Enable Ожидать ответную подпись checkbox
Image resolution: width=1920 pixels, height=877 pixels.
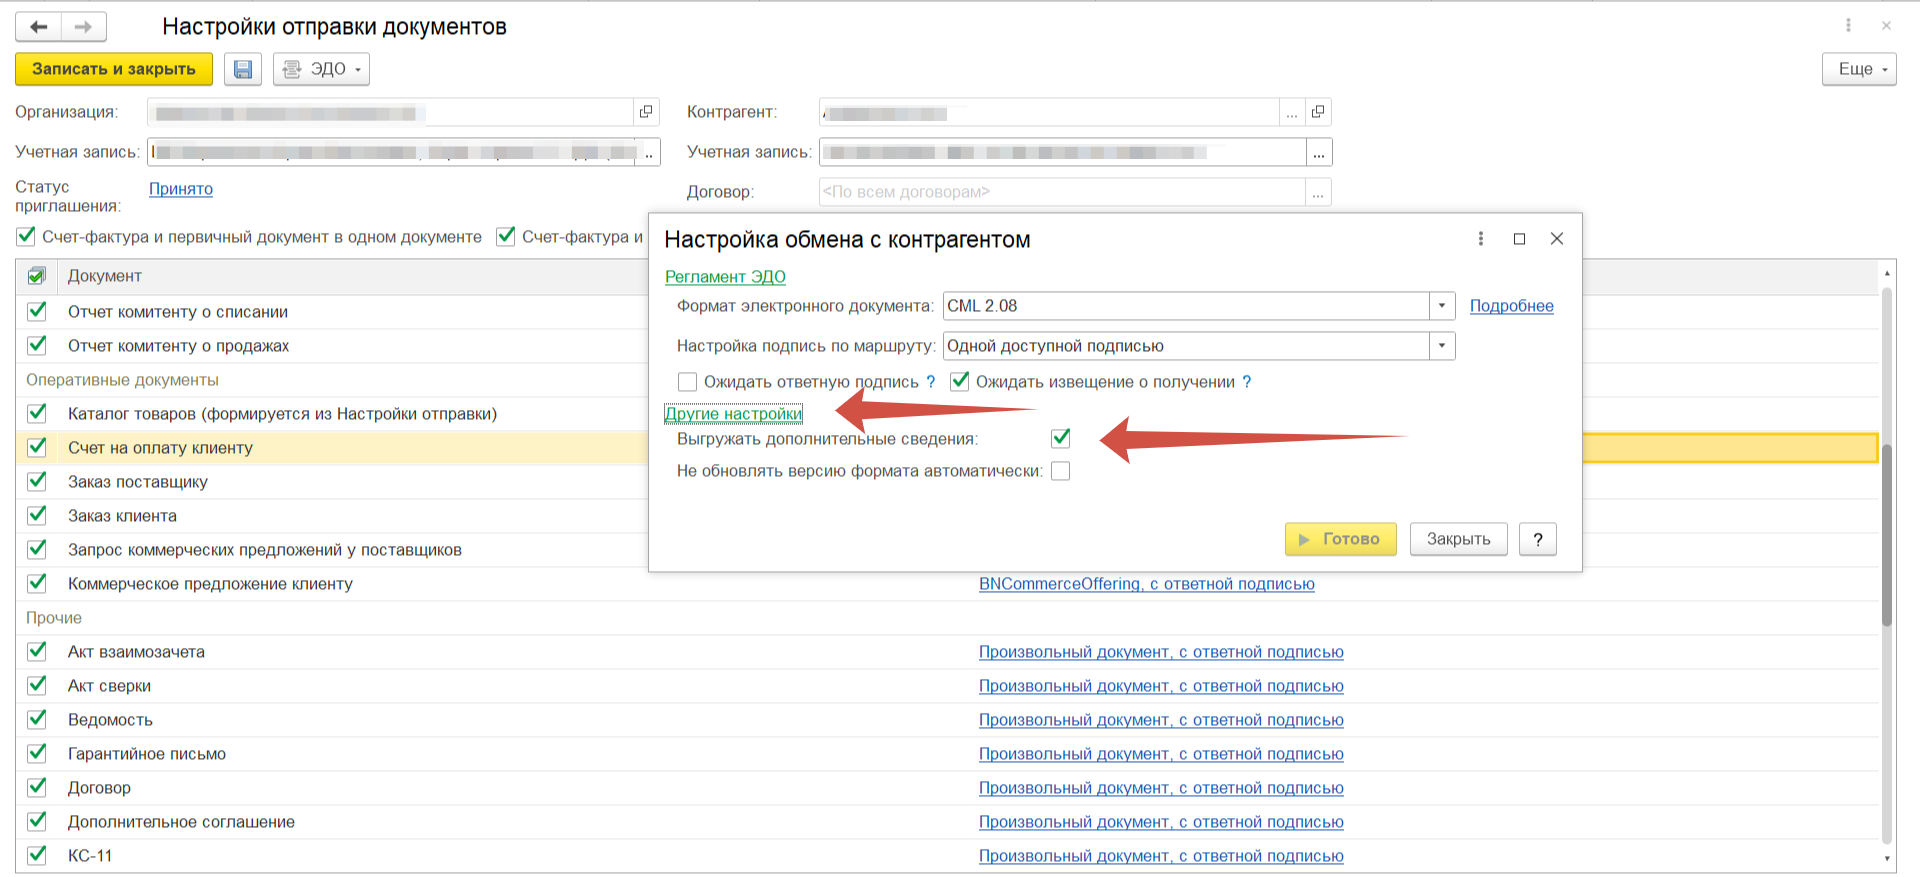pyautogui.click(x=687, y=382)
